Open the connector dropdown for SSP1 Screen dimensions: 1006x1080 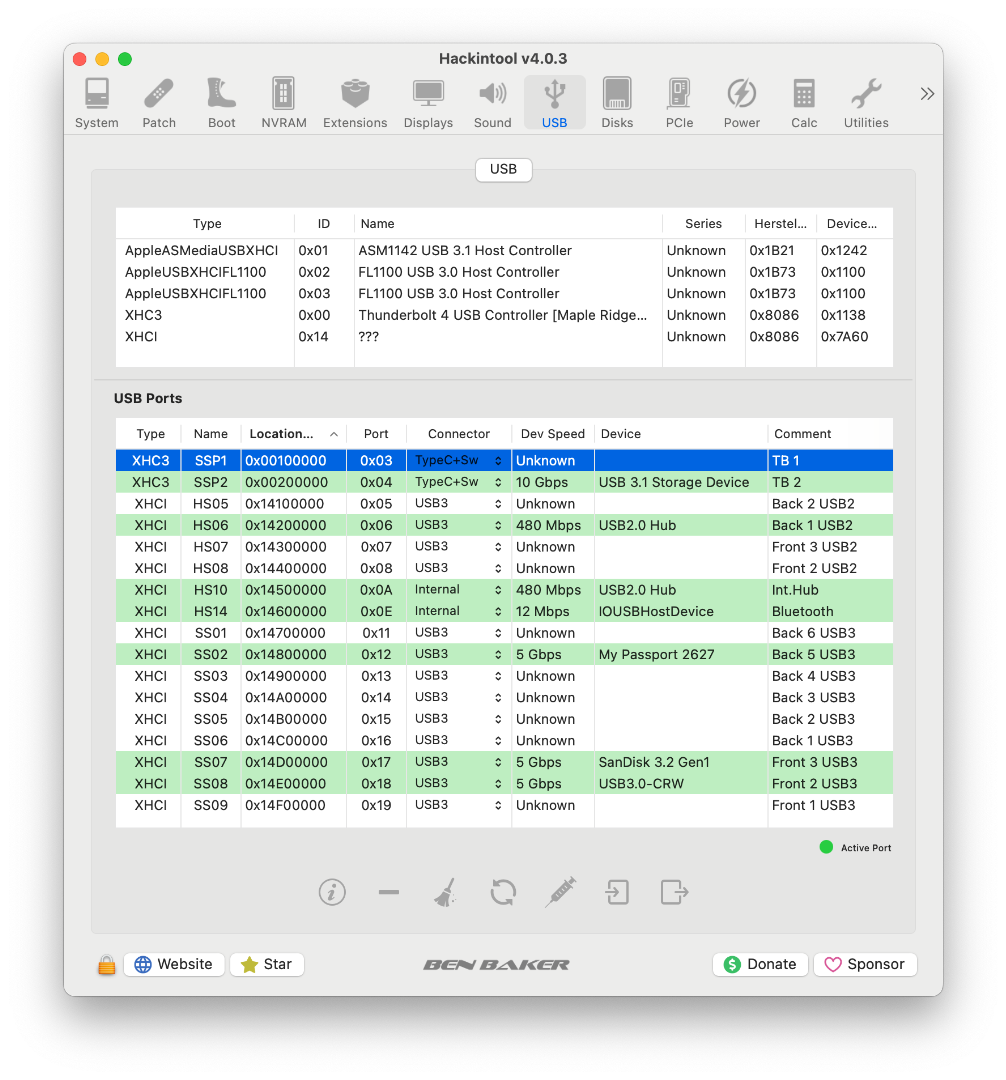pos(459,460)
